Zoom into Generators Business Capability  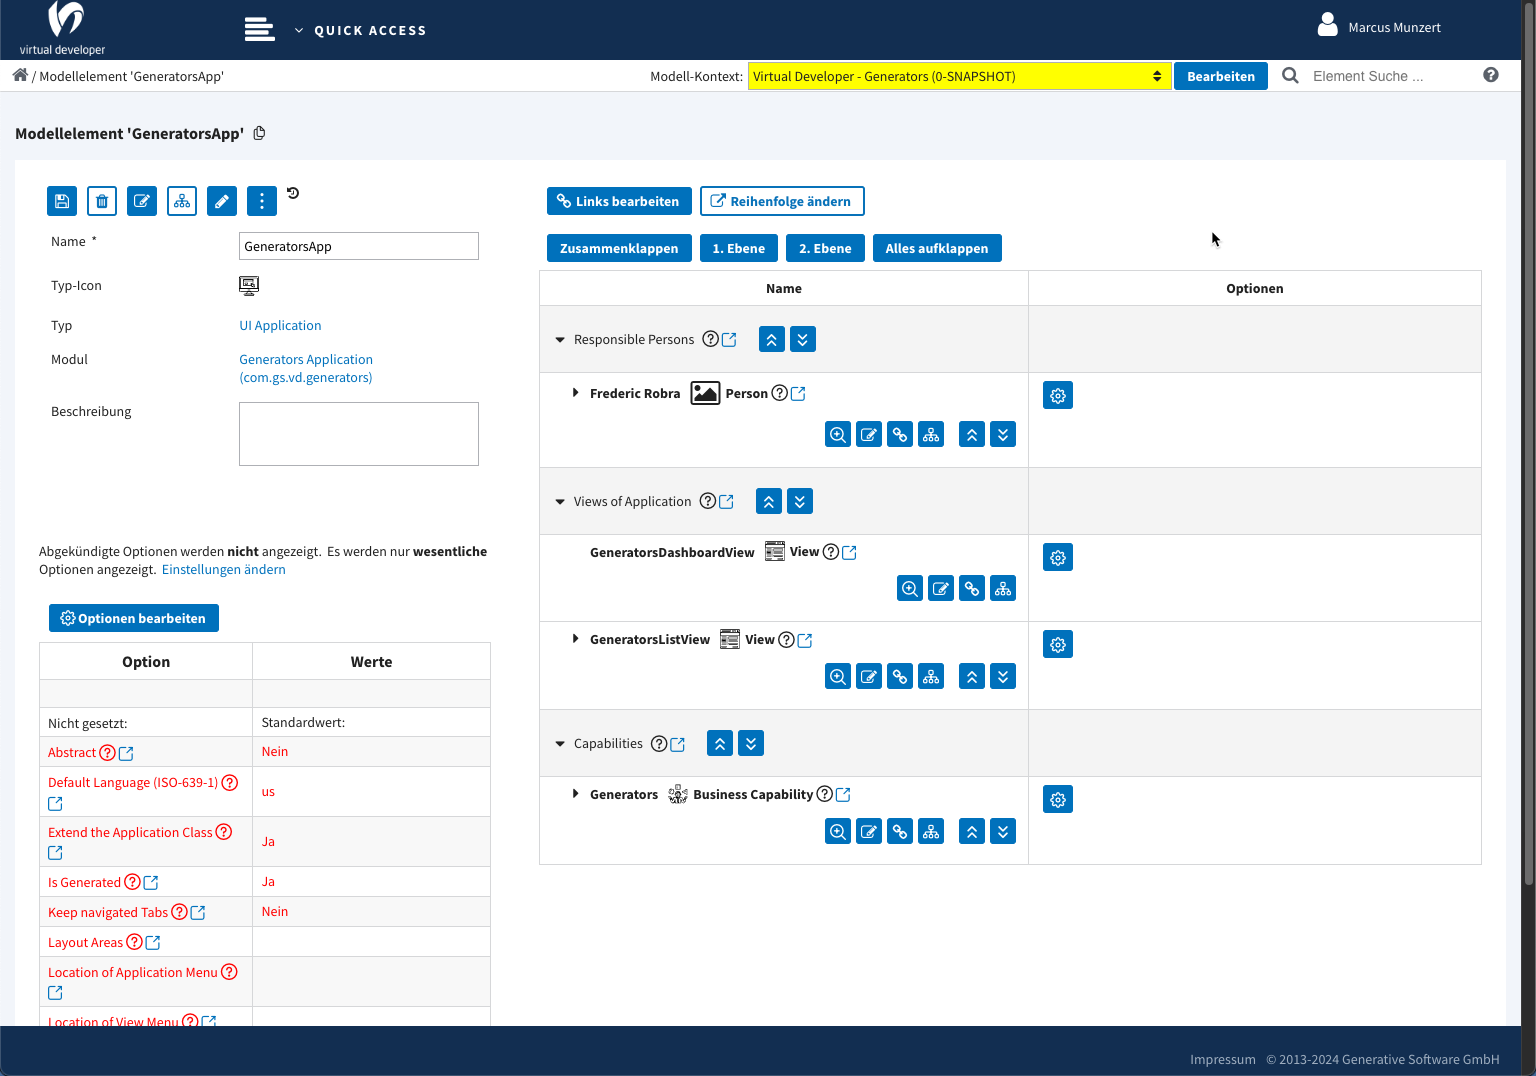pyautogui.click(x=838, y=831)
